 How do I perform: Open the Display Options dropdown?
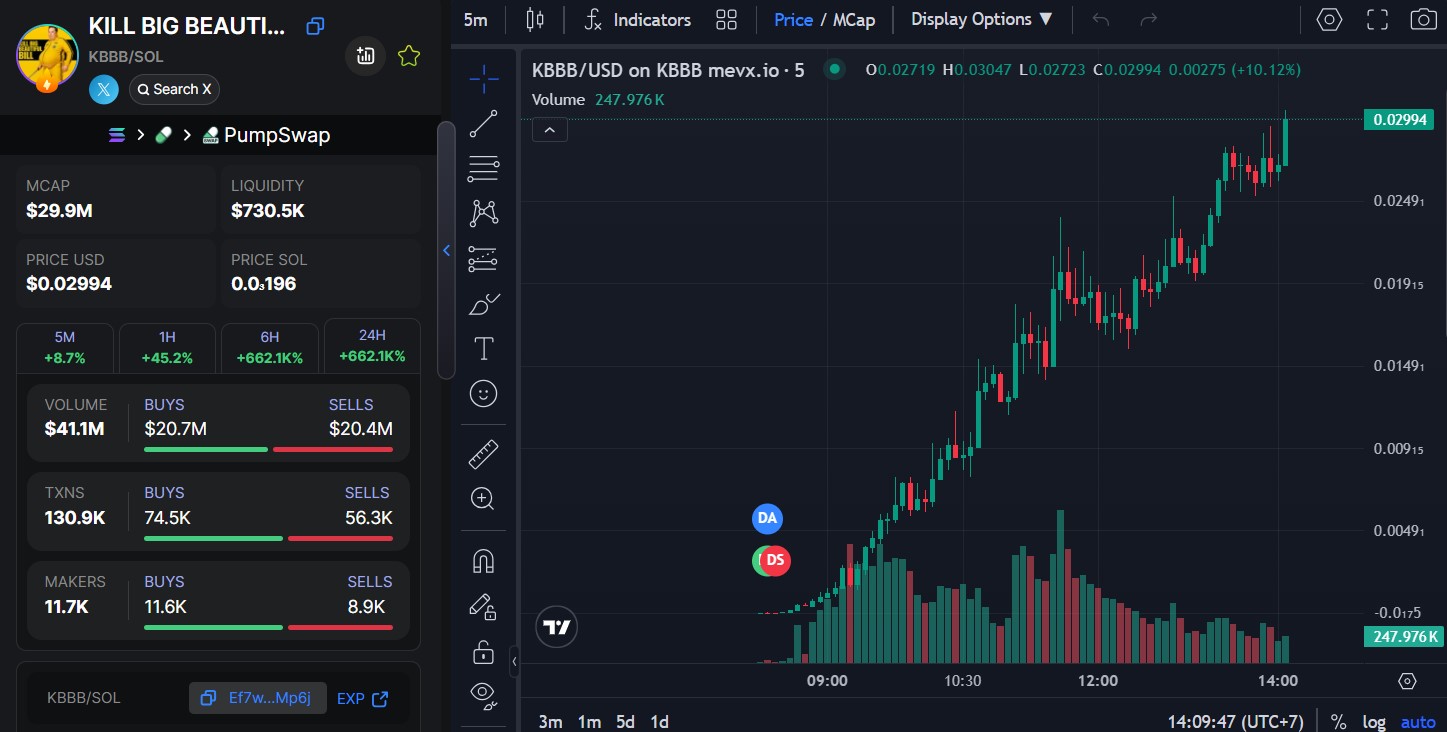pyautogui.click(x=981, y=19)
